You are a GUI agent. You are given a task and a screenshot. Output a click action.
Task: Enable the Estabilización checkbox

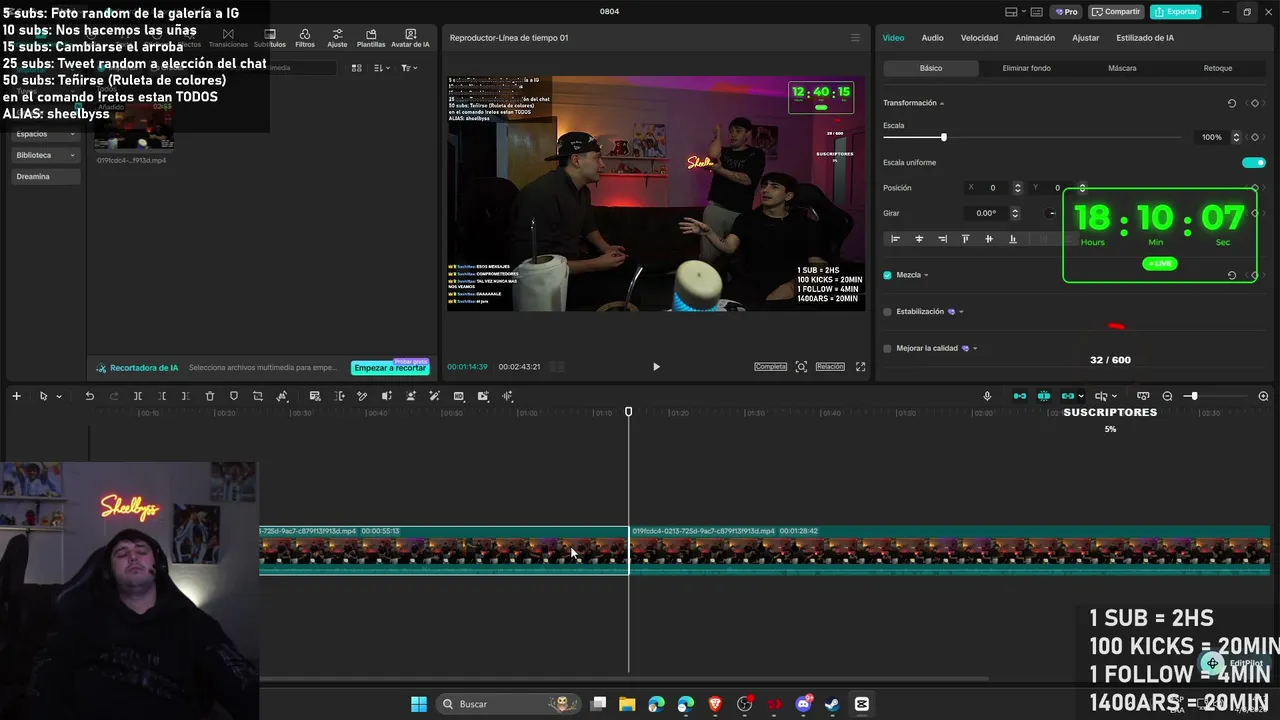(x=887, y=312)
